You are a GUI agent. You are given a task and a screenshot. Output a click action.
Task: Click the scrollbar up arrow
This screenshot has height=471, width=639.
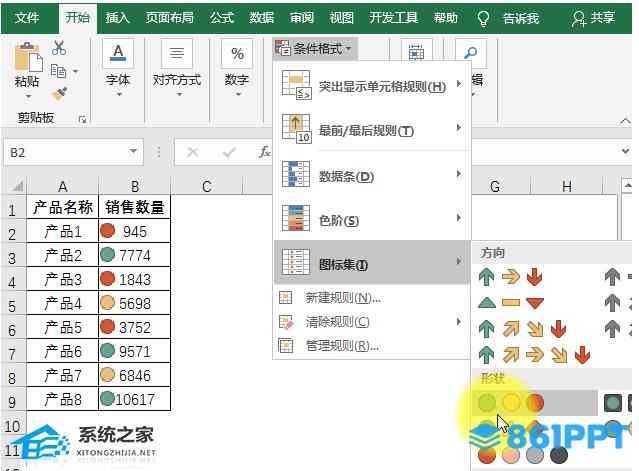[627, 186]
